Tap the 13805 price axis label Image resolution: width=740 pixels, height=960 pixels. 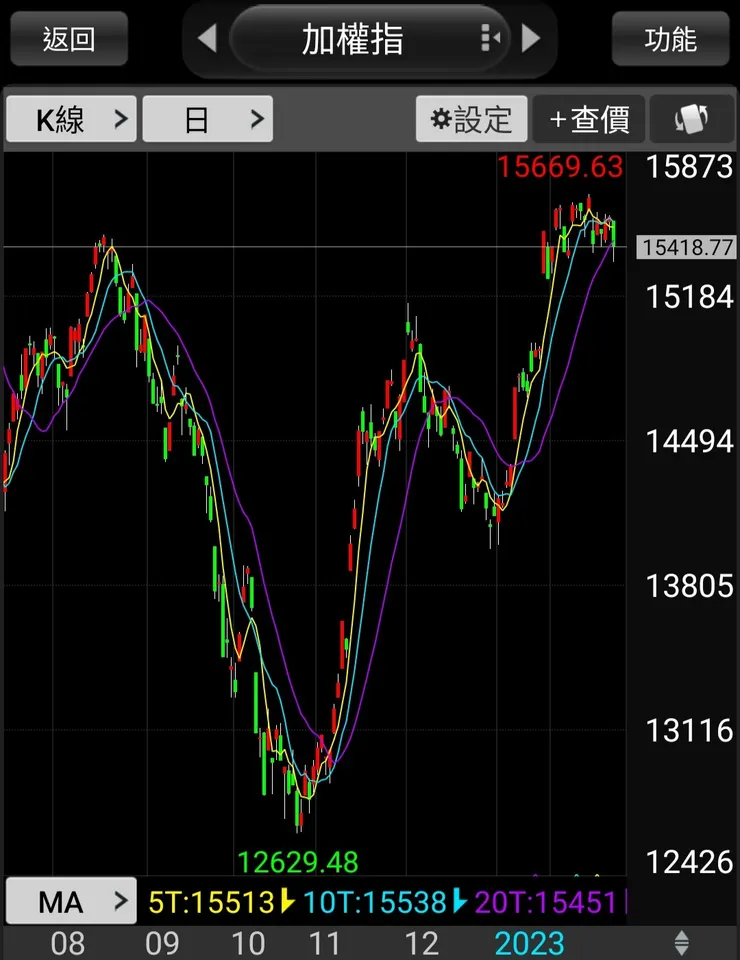click(x=689, y=586)
